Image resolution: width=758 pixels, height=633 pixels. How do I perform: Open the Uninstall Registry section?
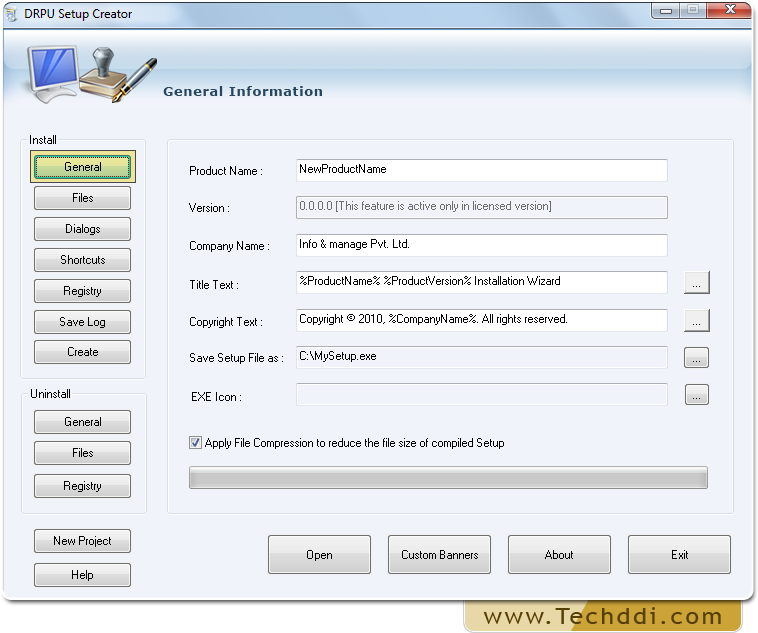(x=82, y=486)
